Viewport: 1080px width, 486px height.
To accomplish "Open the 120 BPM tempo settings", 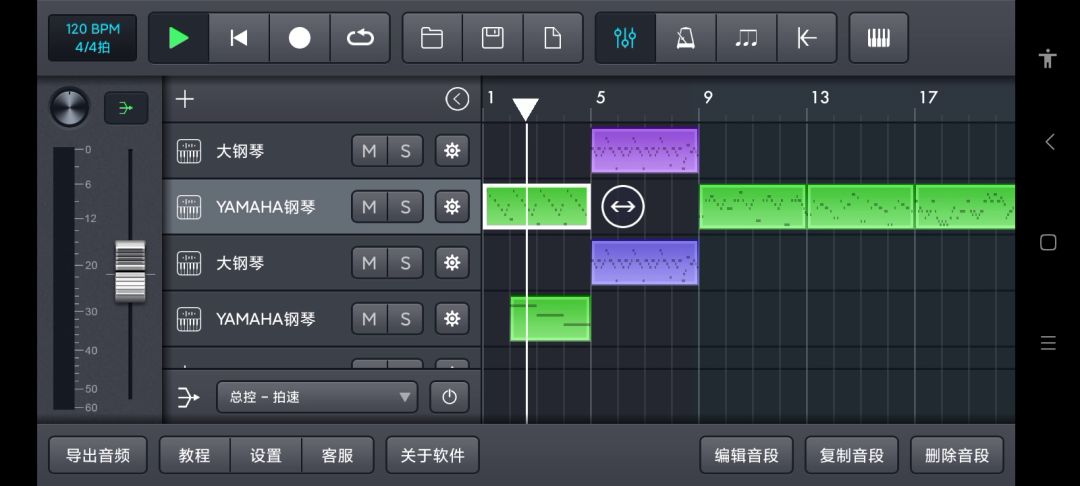I will click(x=92, y=38).
